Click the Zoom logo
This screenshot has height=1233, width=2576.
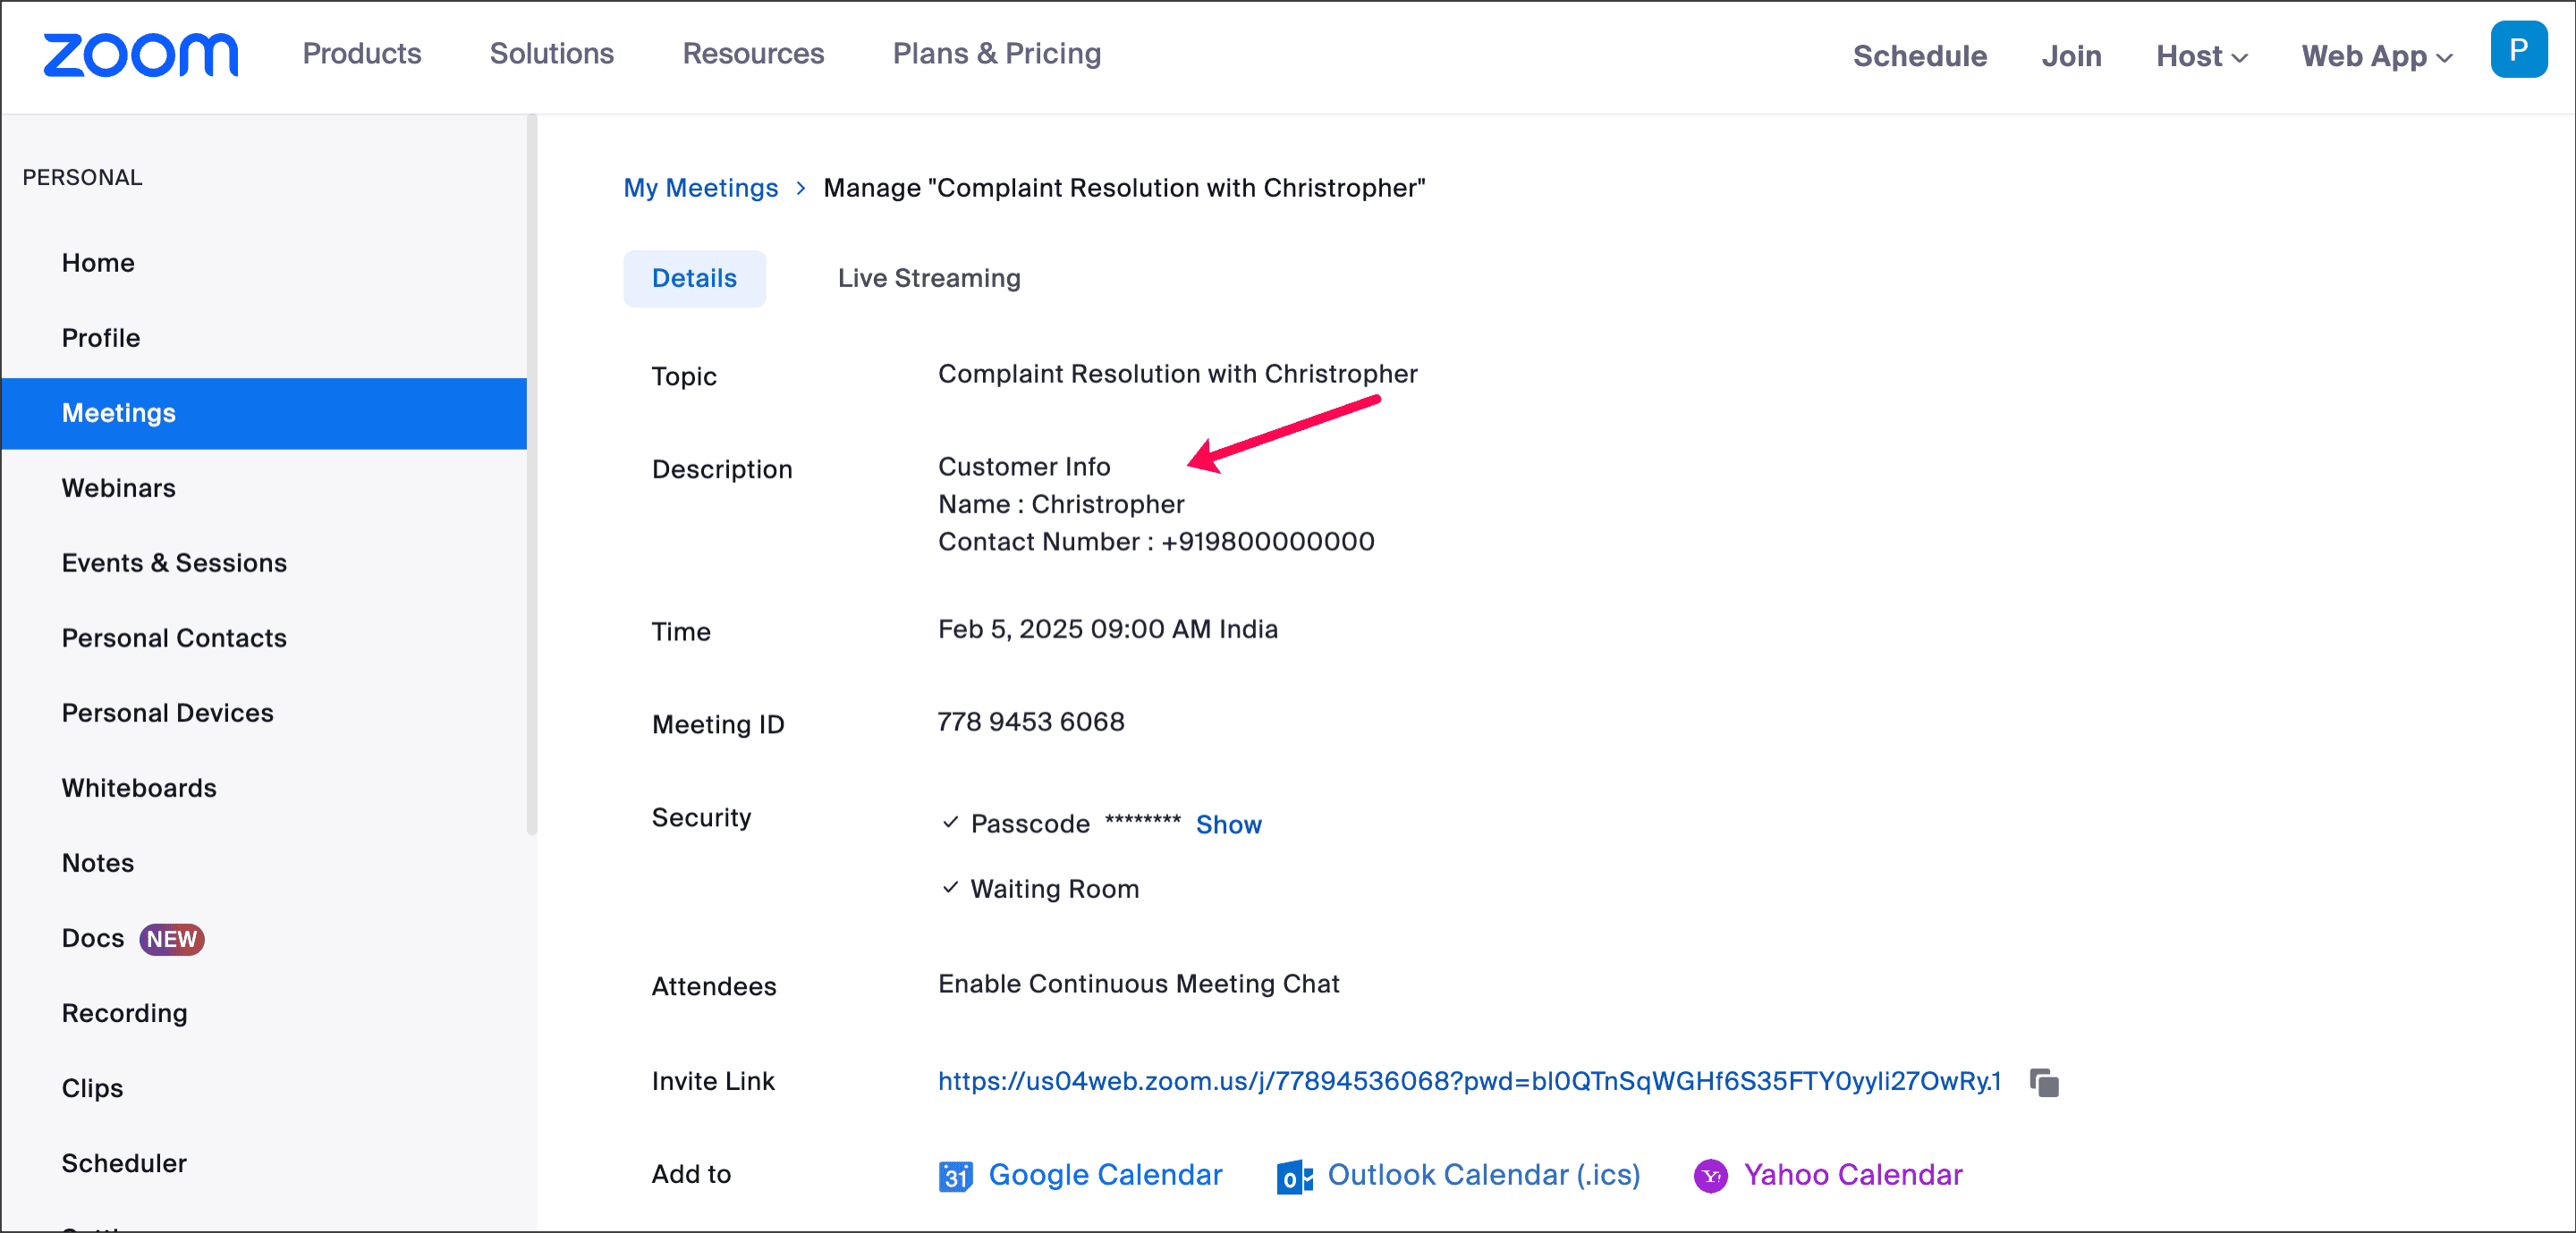[140, 55]
